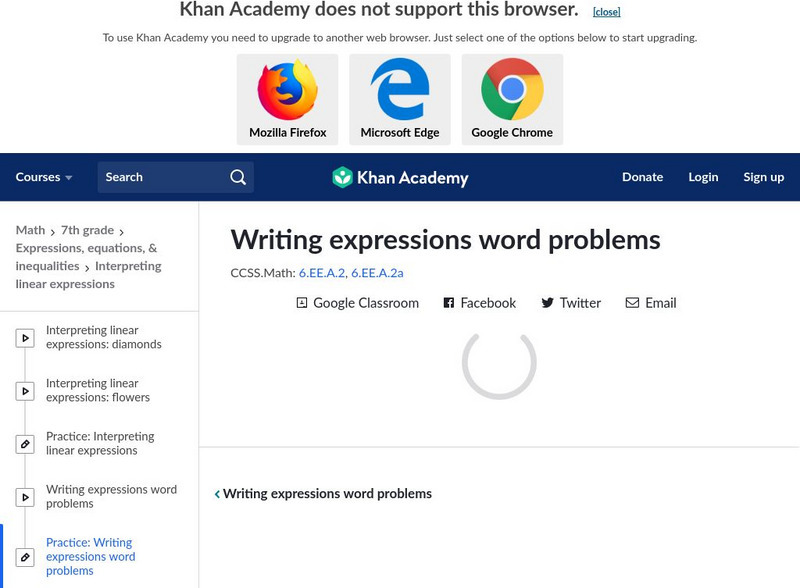800x588 pixels.
Task: Open the Courses dropdown menu
Action: click(44, 177)
